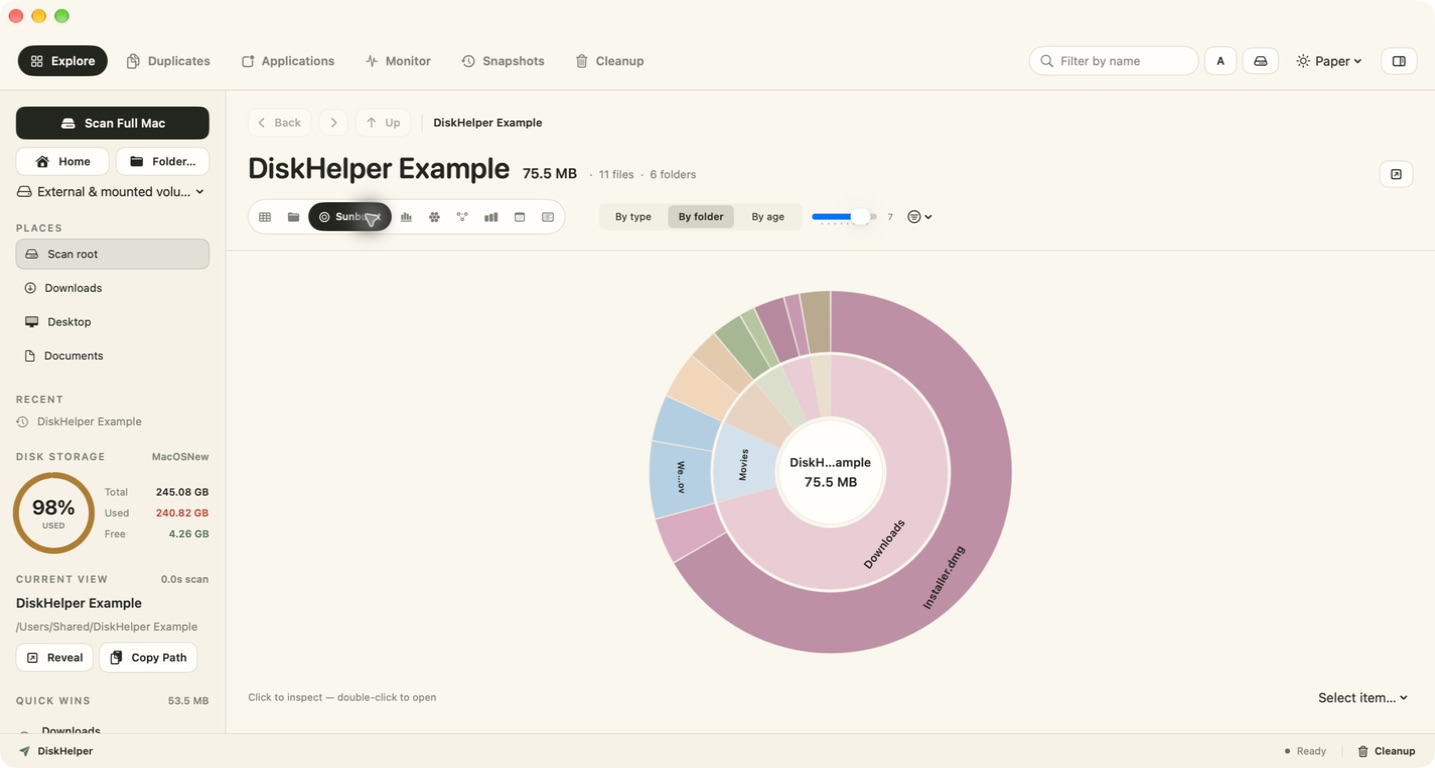This screenshot has width=1435, height=768.
Task: Click the Filter by name field
Action: click(x=1114, y=61)
